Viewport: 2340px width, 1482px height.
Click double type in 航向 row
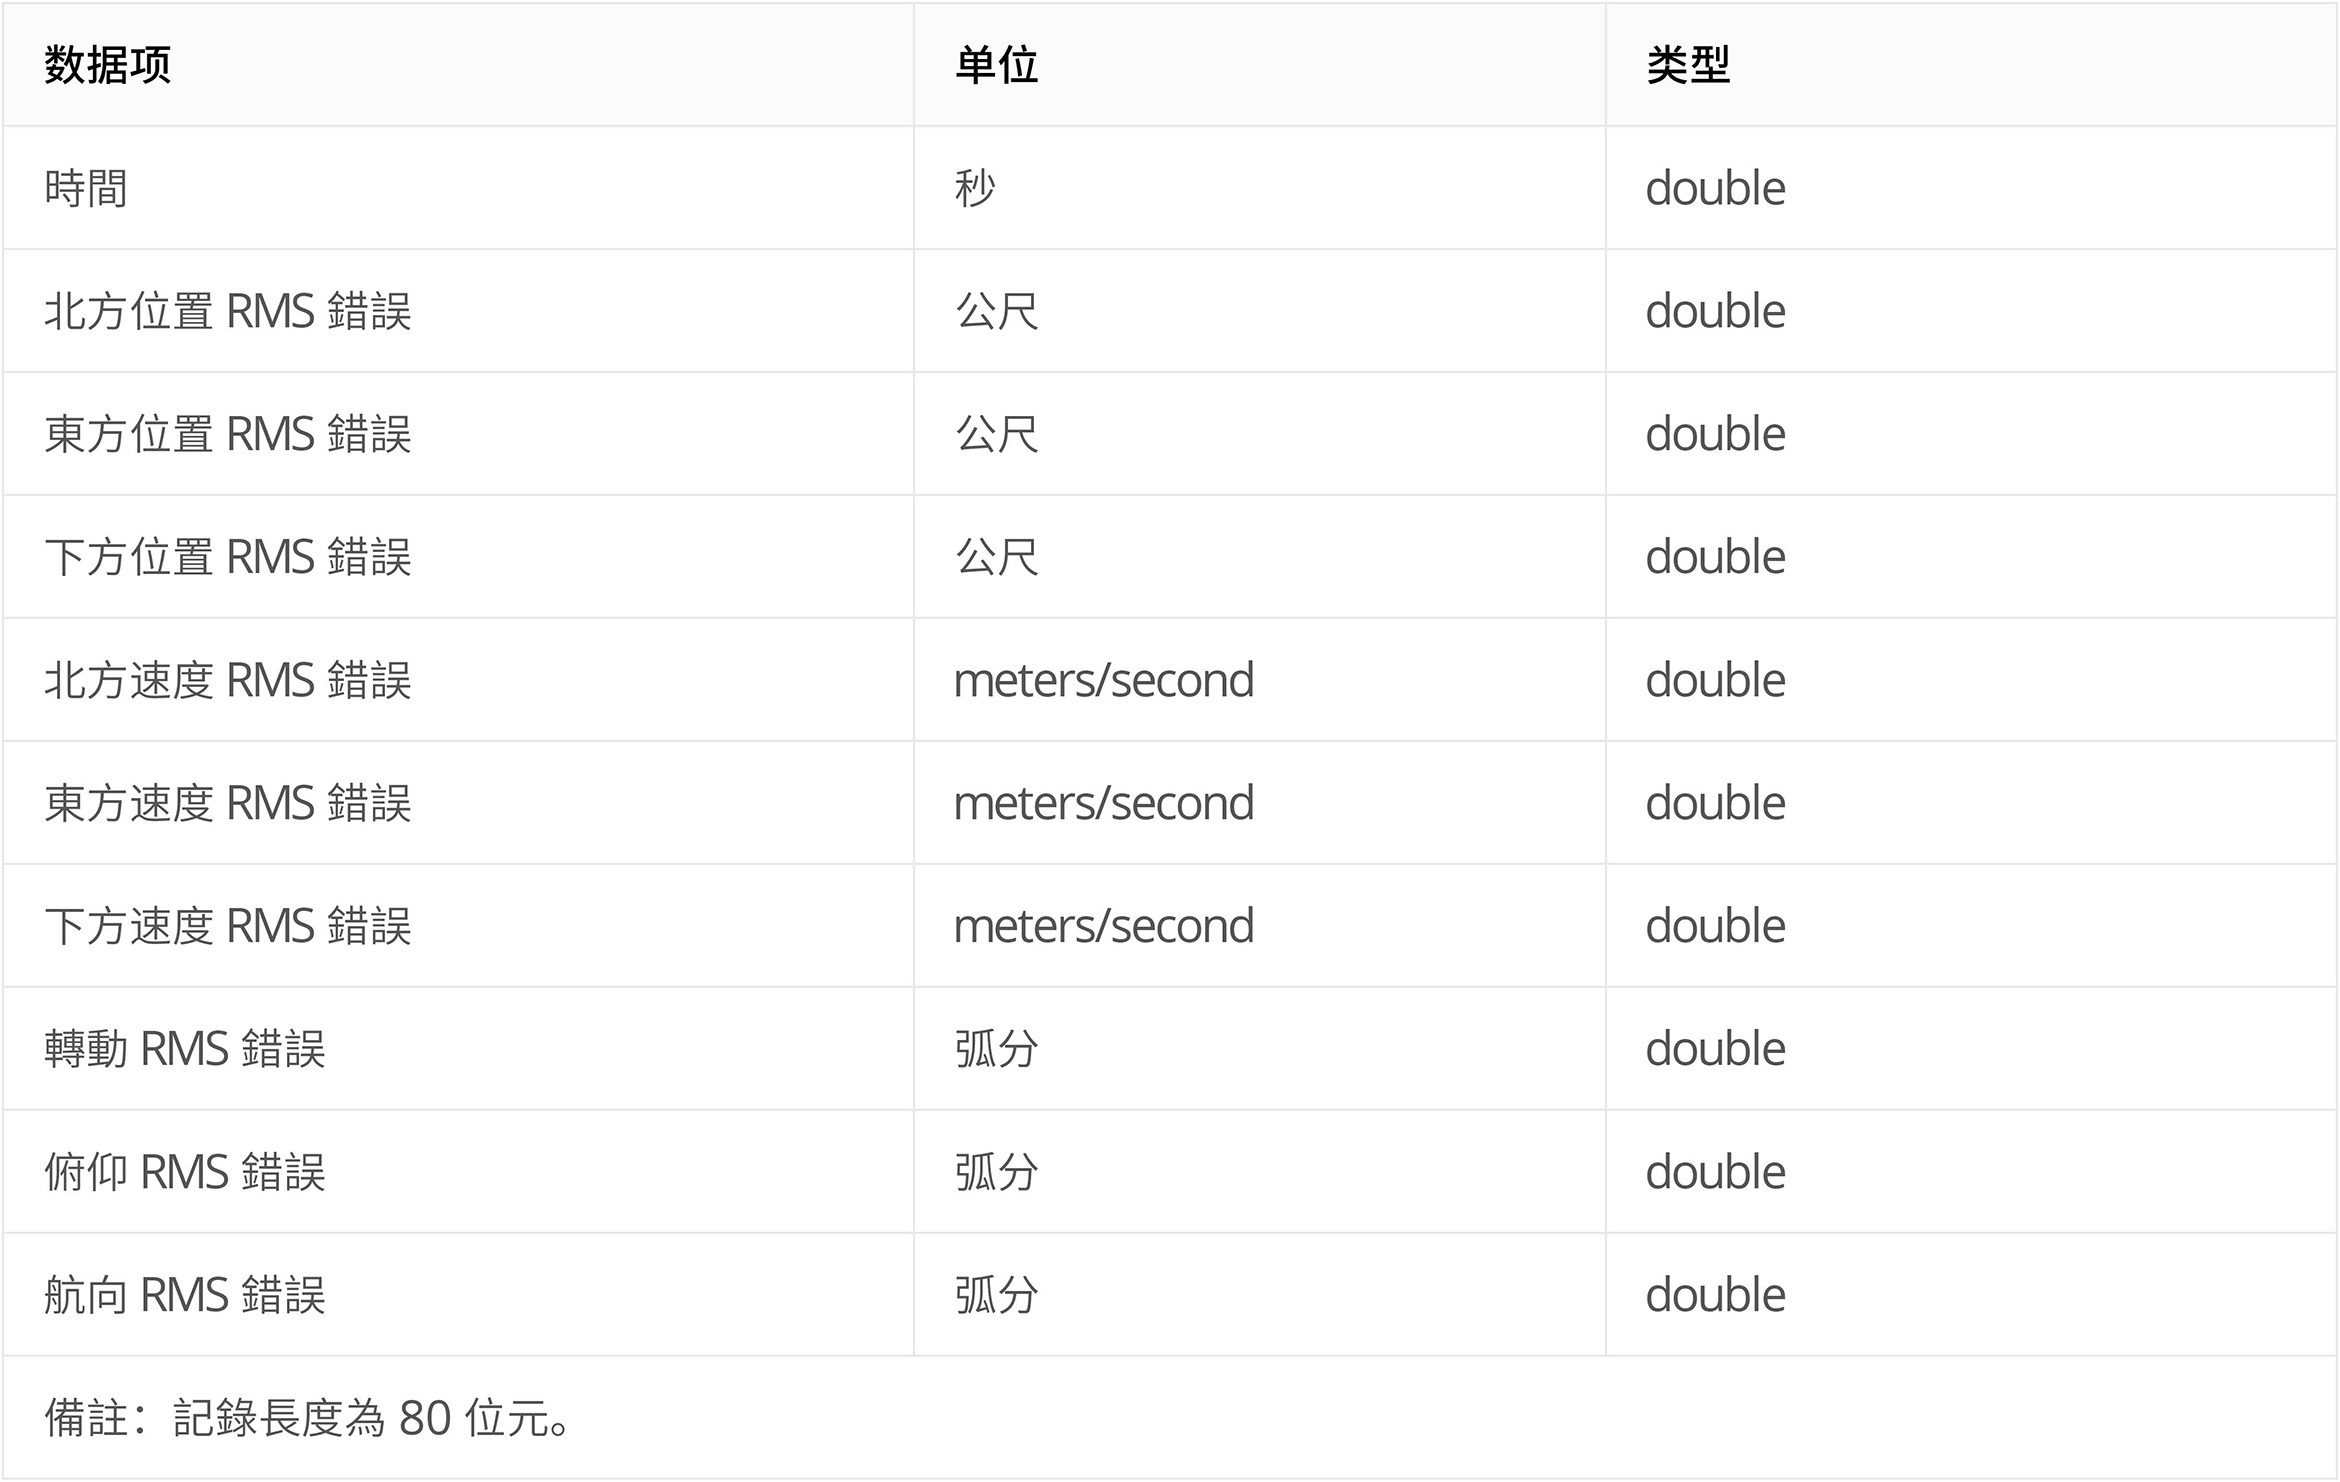point(1715,1295)
